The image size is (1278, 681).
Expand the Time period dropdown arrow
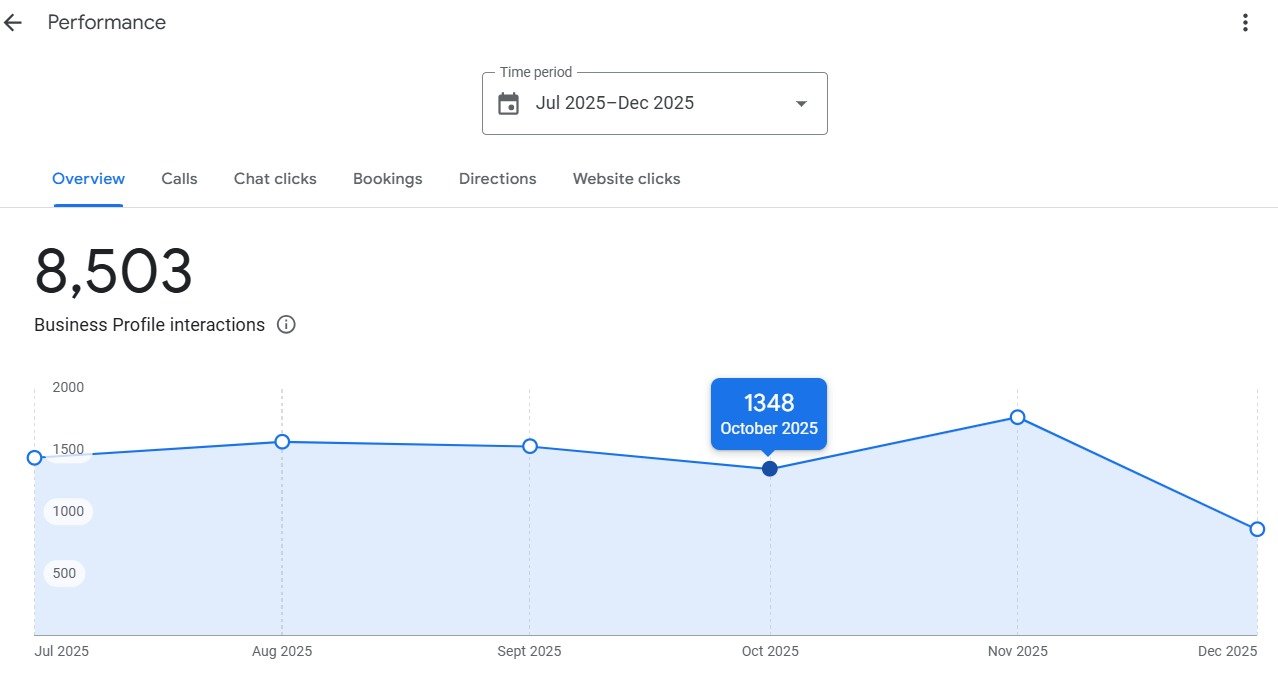801,104
